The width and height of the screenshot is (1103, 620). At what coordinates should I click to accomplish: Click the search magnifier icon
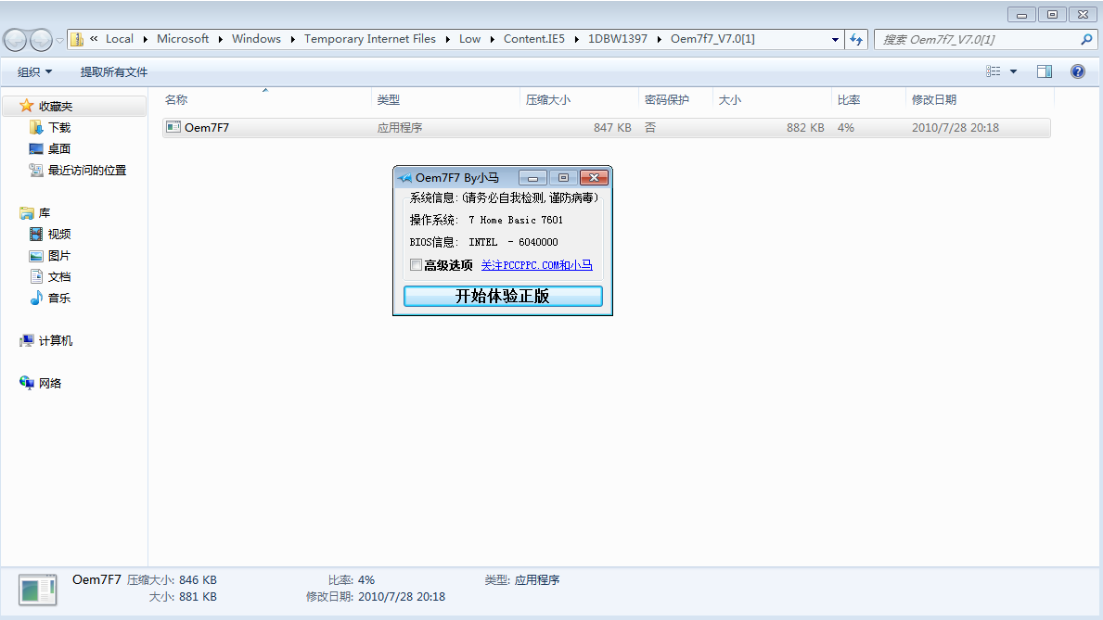(1087, 40)
